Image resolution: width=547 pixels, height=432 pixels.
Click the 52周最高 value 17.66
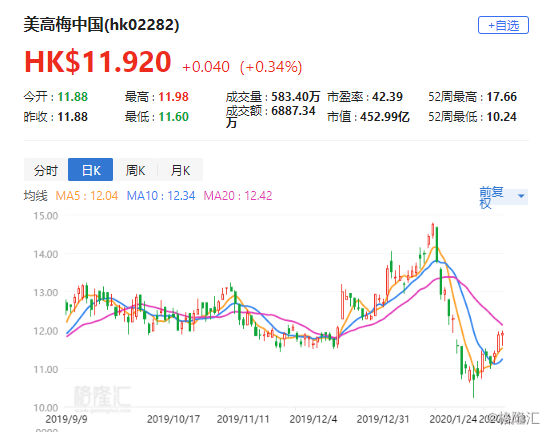tap(501, 97)
